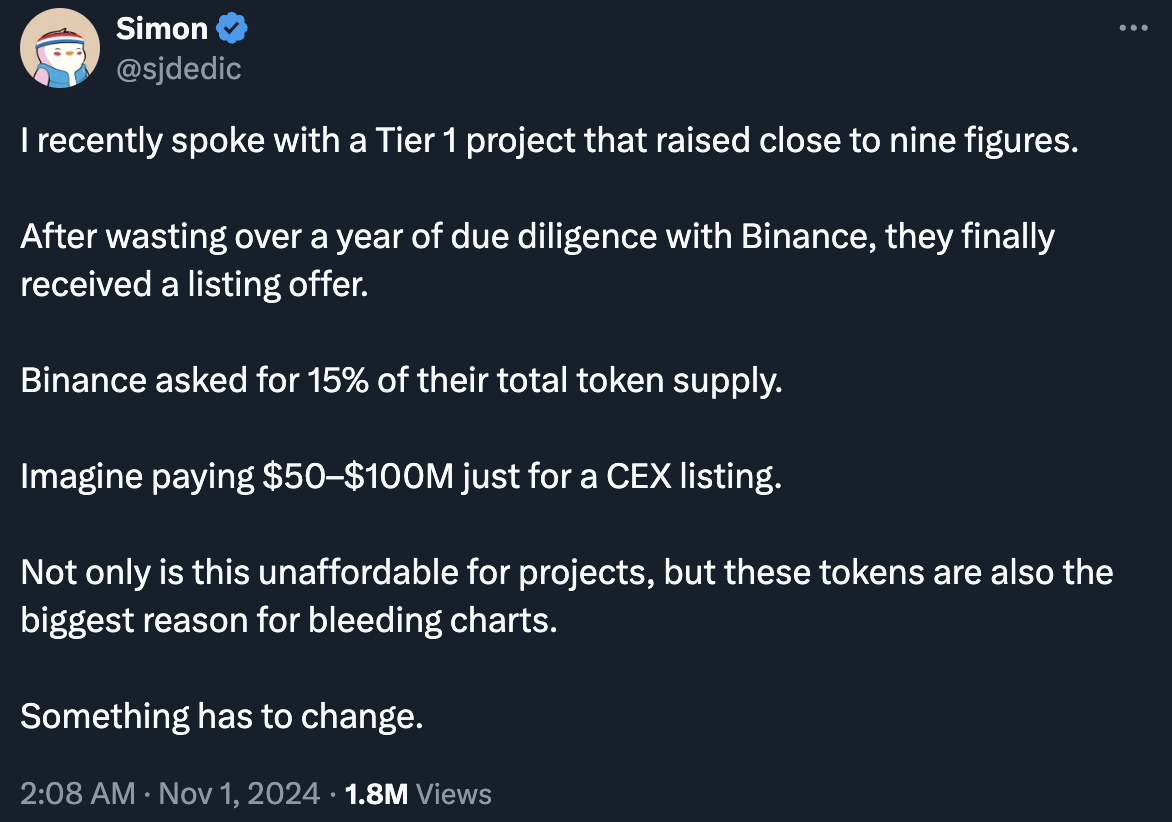
Task: Open the three-dot More options menu
Action: coord(1132,29)
